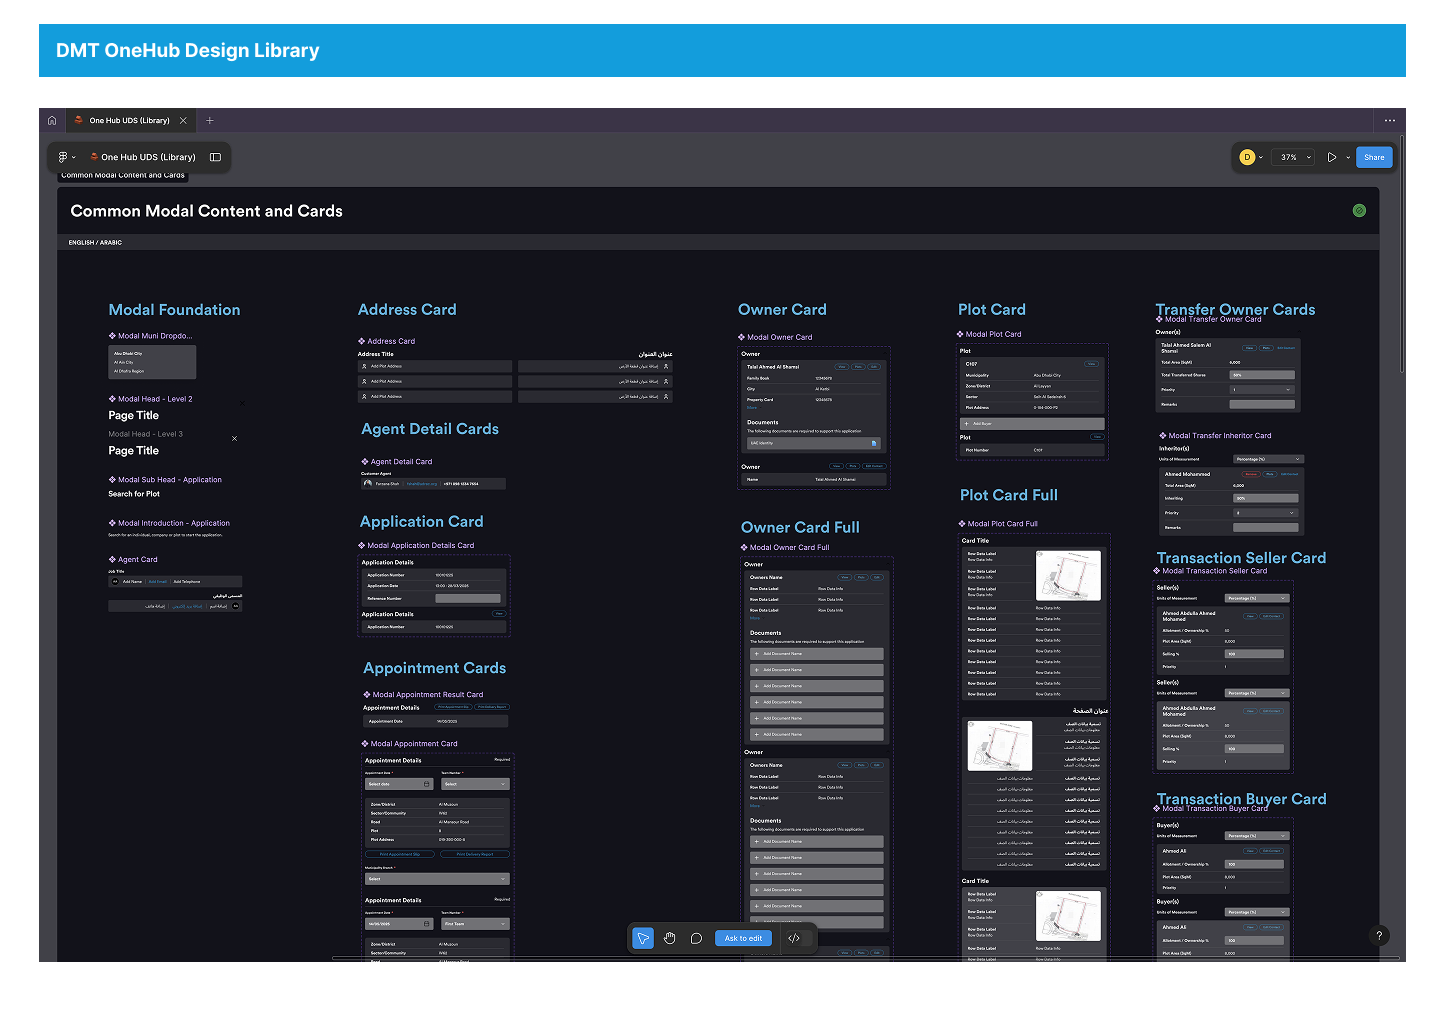
Task: Open the 37% zoom dropdown
Action: click(1296, 157)
